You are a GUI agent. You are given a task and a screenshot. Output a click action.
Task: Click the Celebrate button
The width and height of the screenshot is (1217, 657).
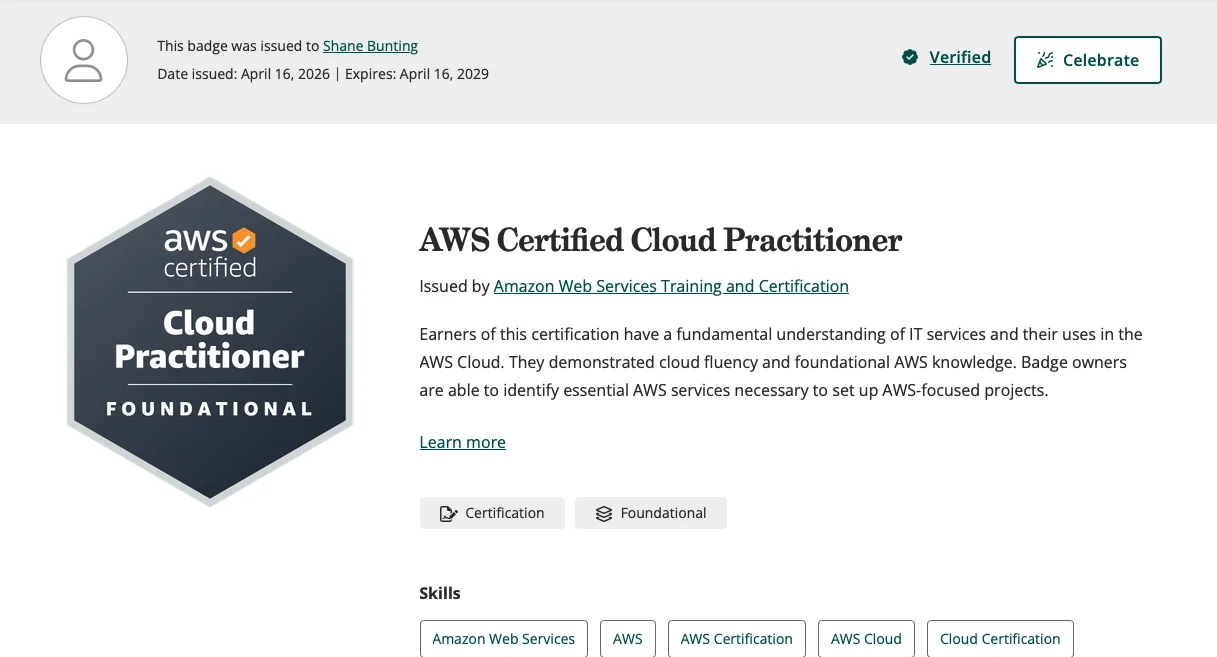(x=1088, y=60)
